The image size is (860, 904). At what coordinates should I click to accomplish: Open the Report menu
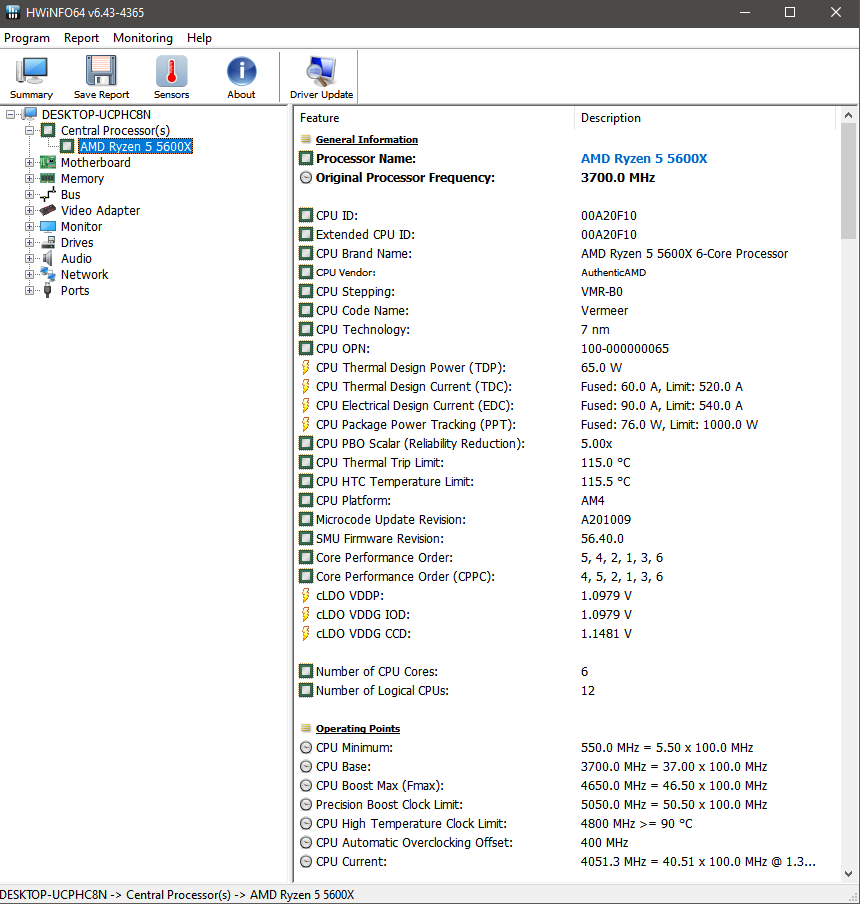81,38
